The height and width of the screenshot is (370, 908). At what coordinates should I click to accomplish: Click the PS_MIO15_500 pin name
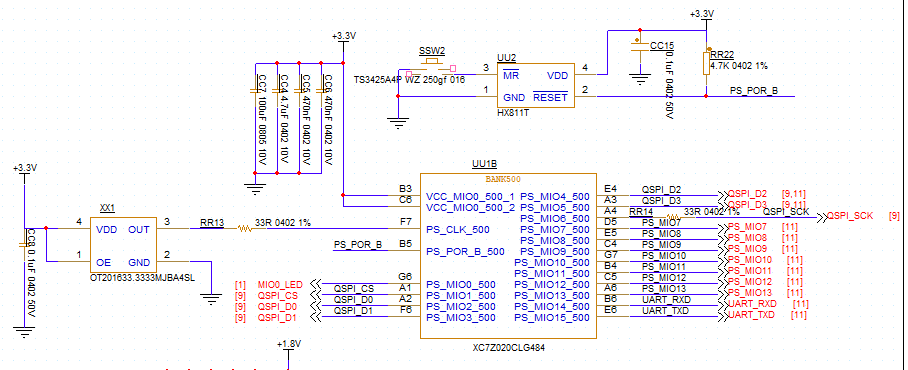coord(551,318)
